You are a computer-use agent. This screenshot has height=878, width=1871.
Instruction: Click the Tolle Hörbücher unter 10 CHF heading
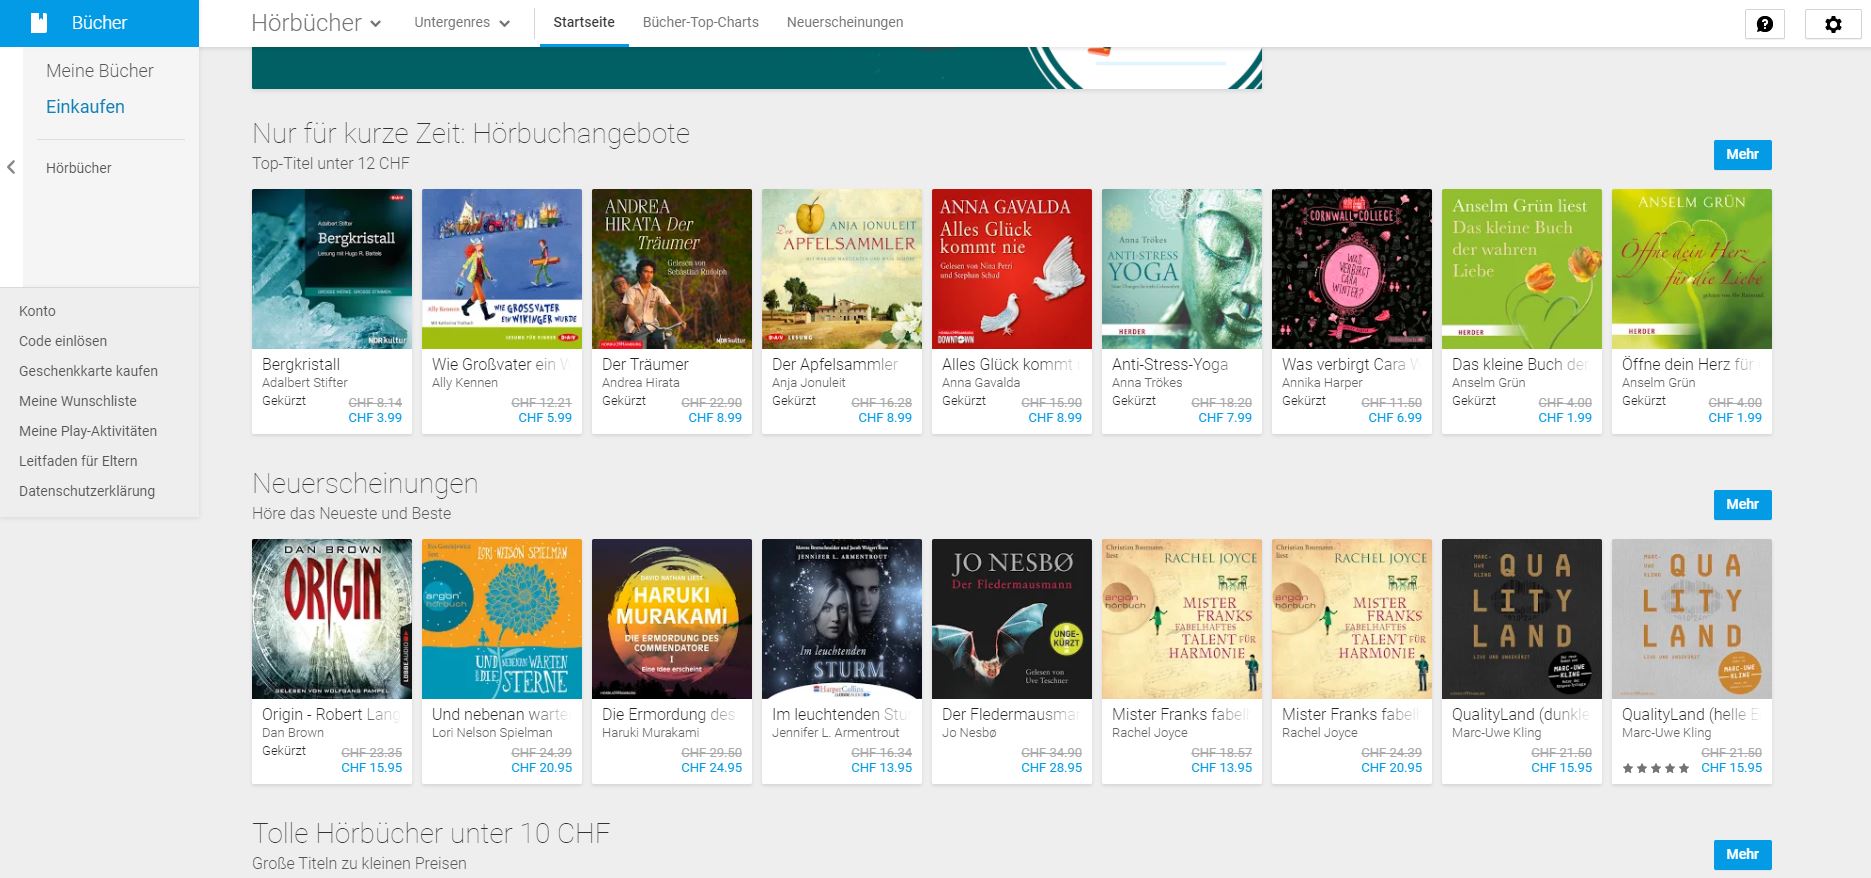tap(431, 834)
